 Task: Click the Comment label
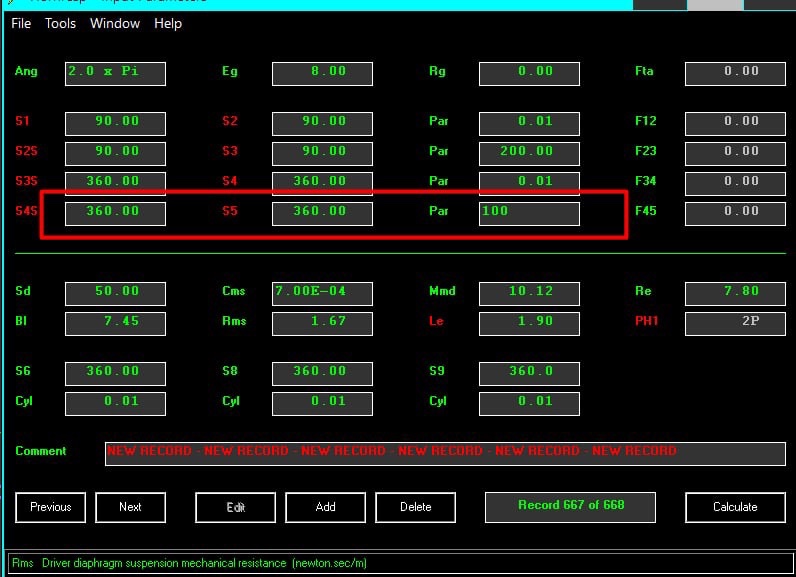(x=41, y=451)
